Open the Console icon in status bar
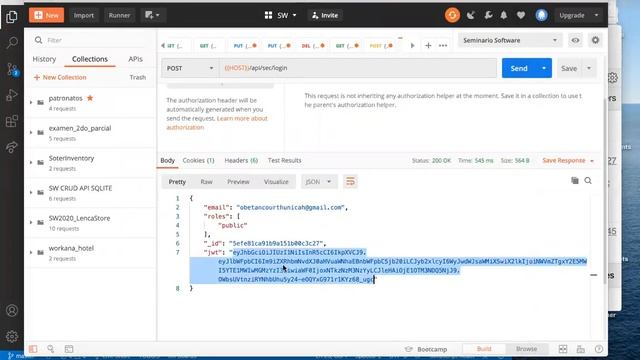This screenshot has width=640, height=360. (x=69, y=349)
